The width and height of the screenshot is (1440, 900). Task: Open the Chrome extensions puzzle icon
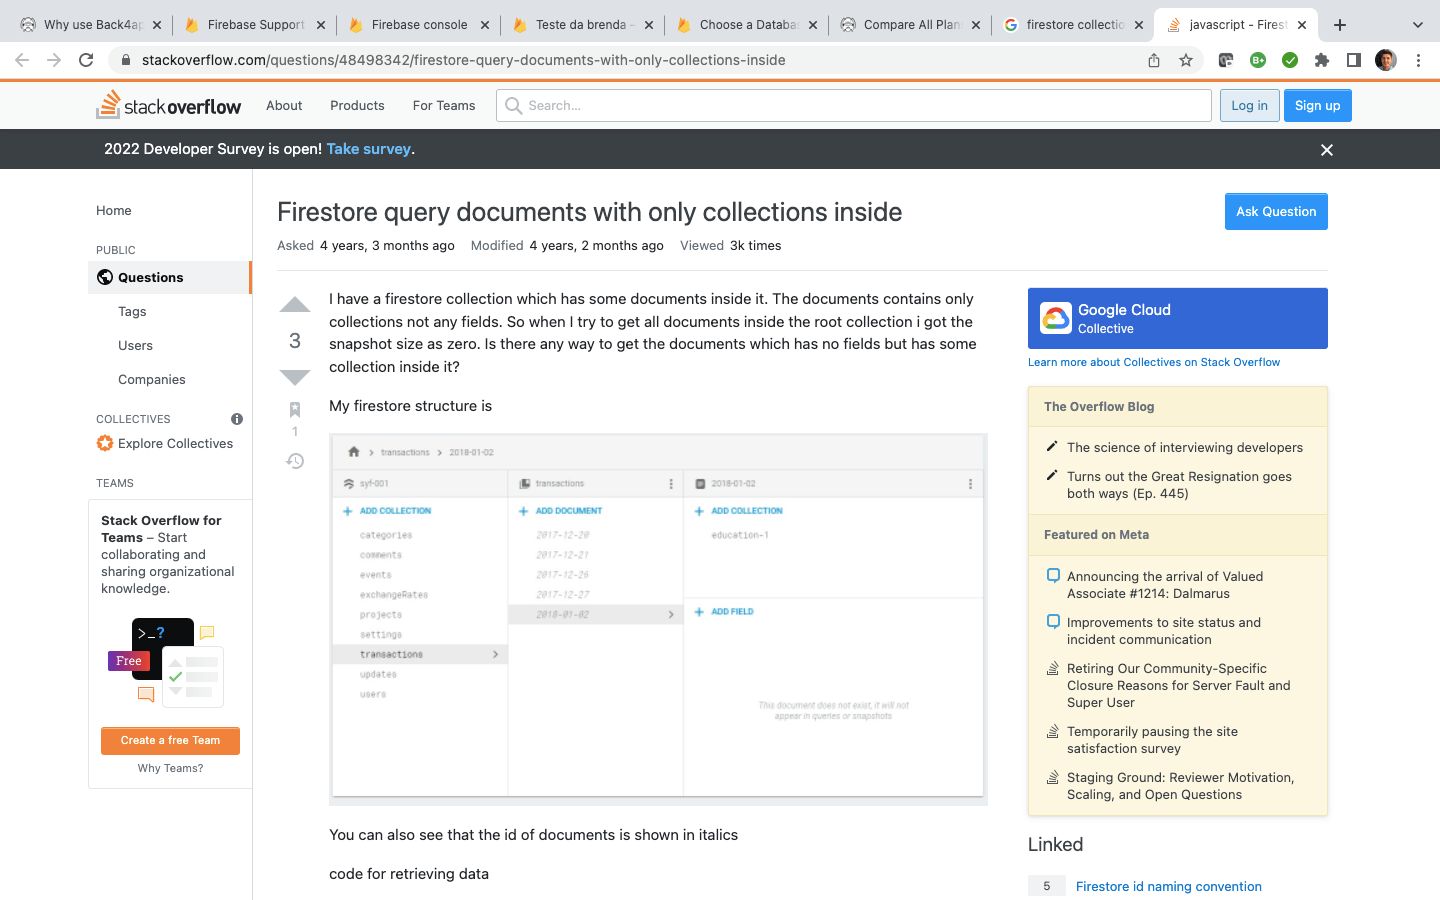(1321, 60)
